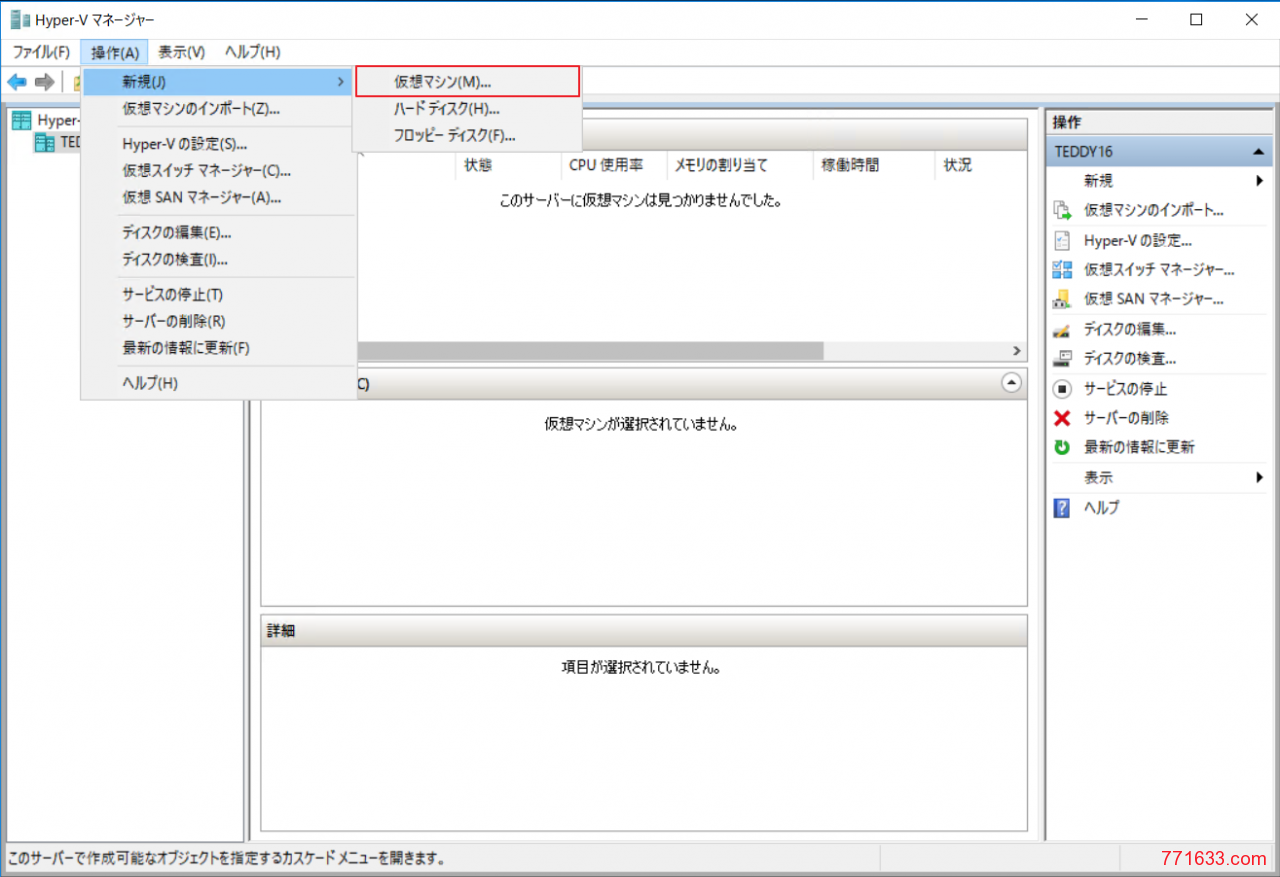Click the red X サーバーの削除 icon
1280x877 pixels.
click(x=1062, y=417)
